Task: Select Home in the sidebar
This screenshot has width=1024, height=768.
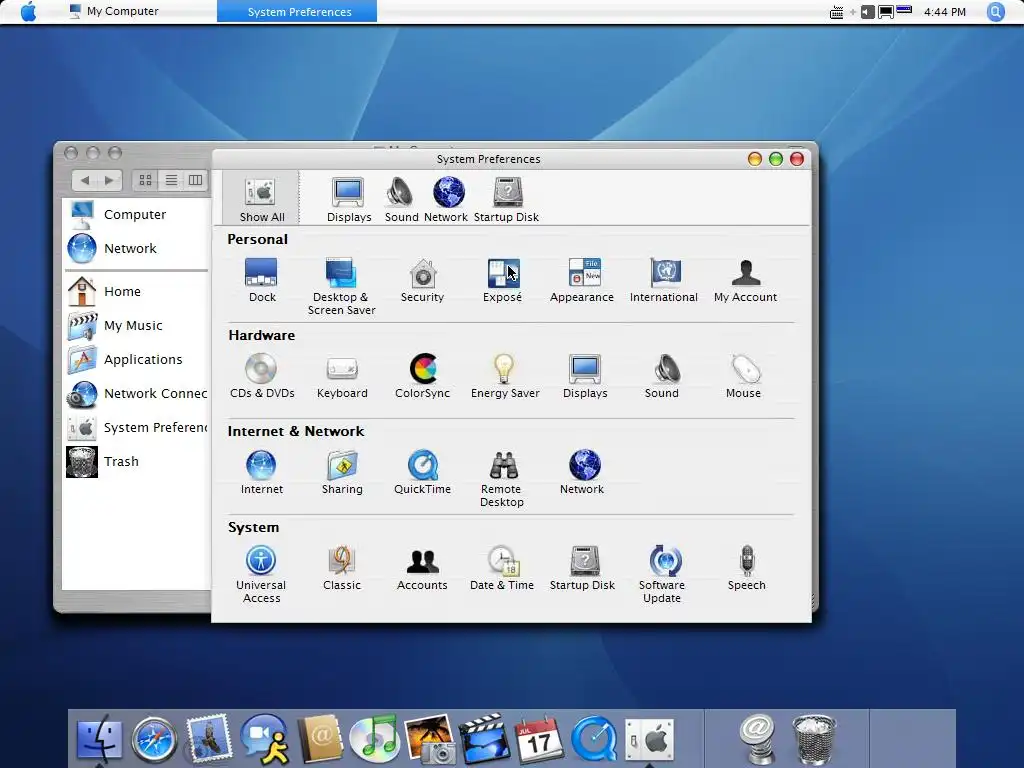Action: 104,291
